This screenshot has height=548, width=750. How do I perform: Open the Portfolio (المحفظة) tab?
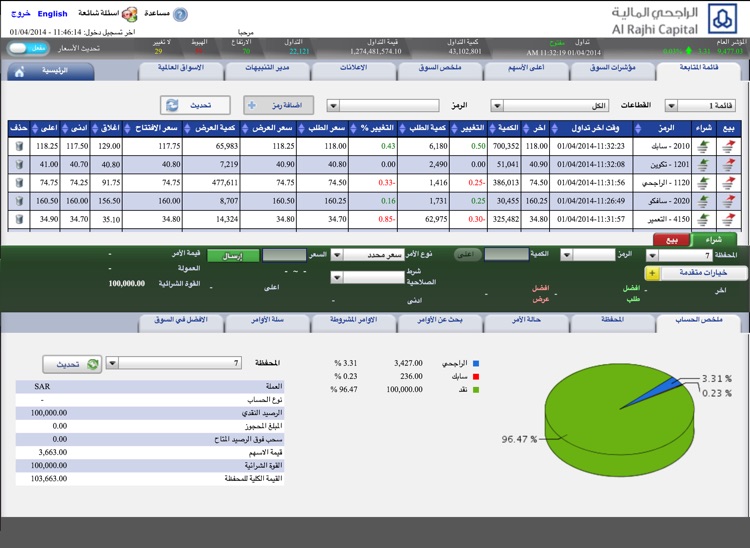(x=613, y=323)
